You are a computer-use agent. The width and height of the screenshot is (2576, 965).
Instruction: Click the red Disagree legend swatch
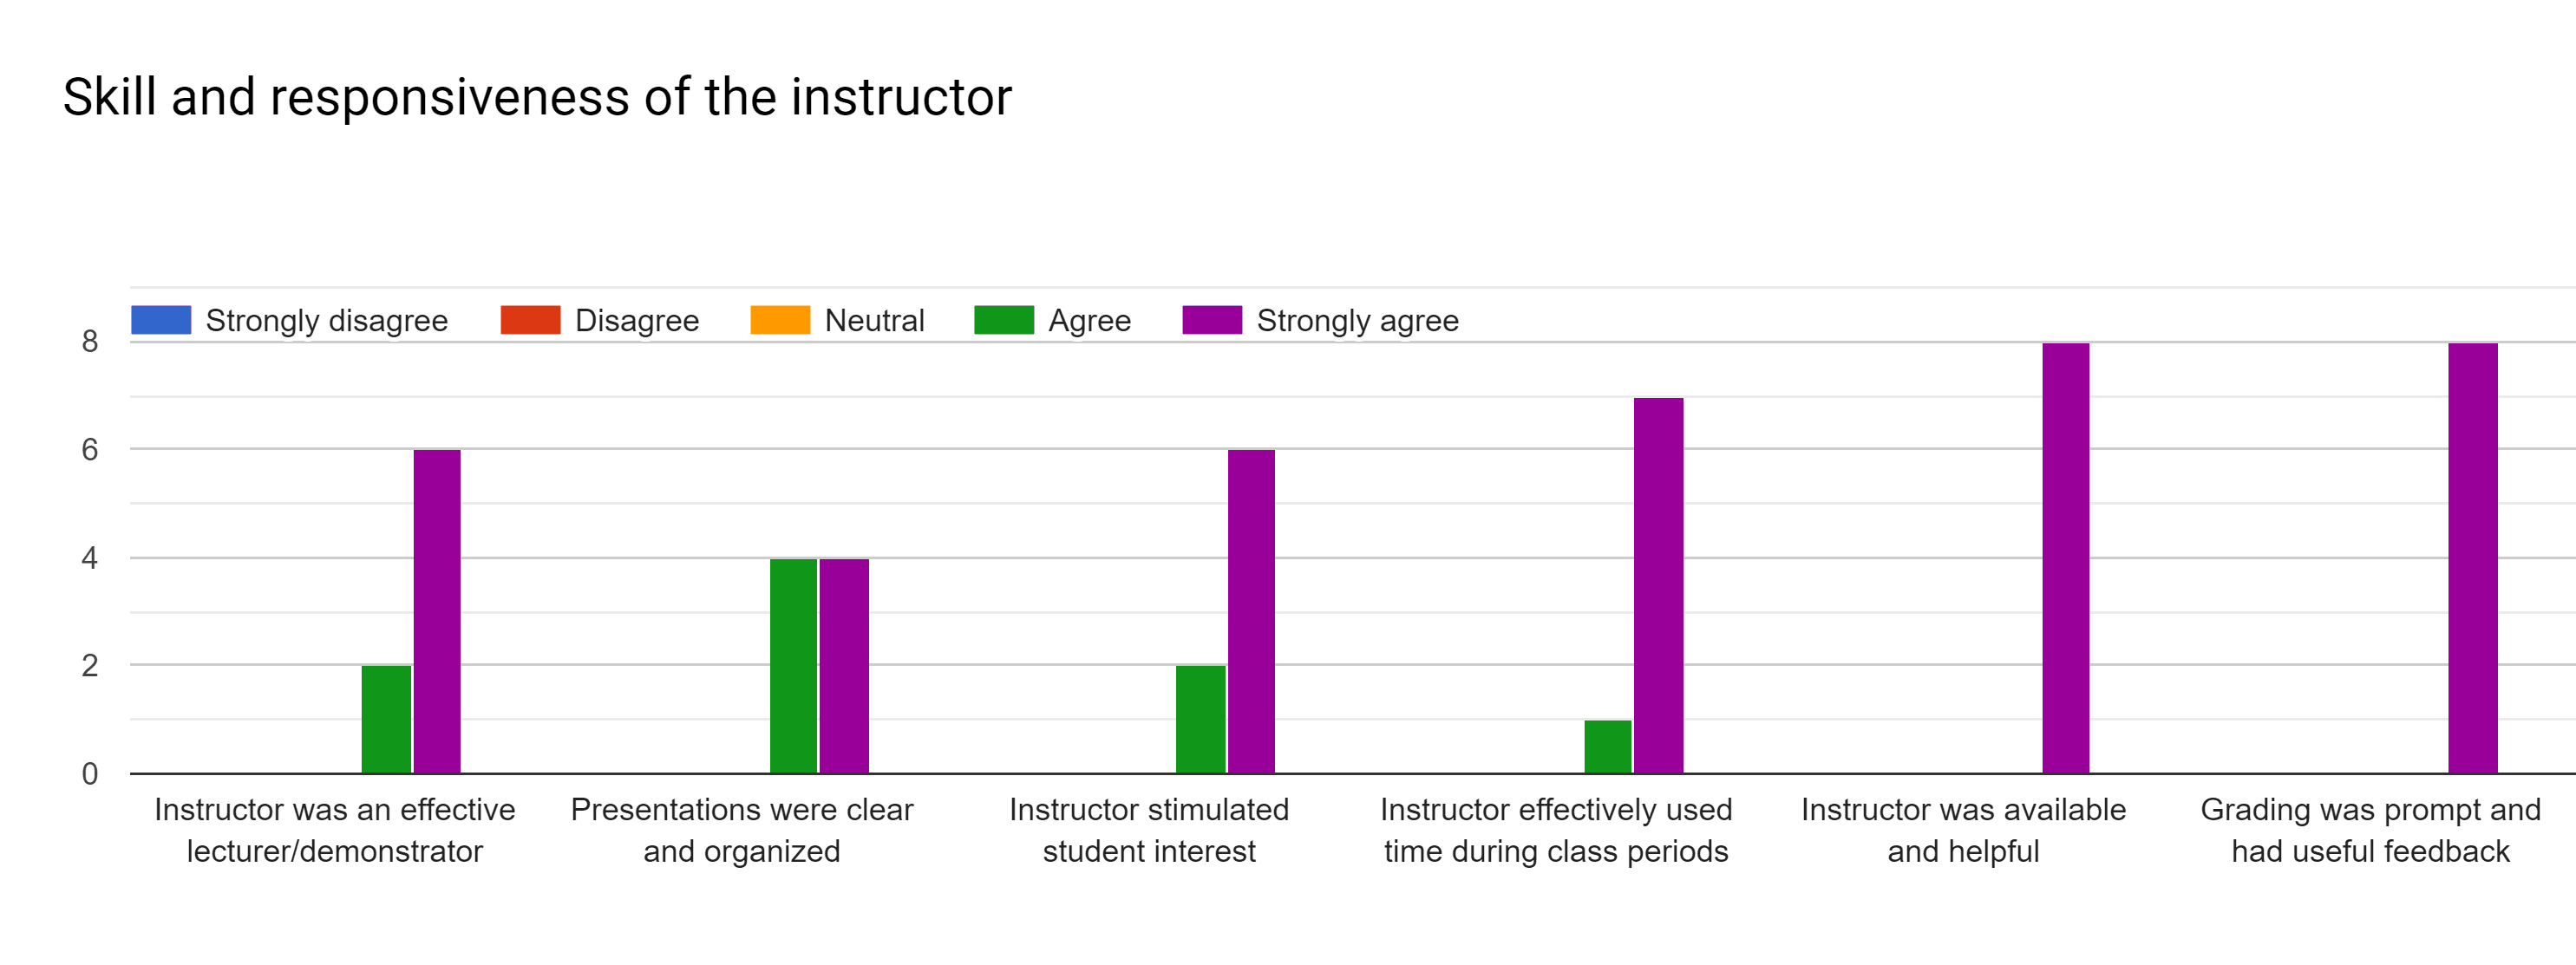tap(530, 320)
